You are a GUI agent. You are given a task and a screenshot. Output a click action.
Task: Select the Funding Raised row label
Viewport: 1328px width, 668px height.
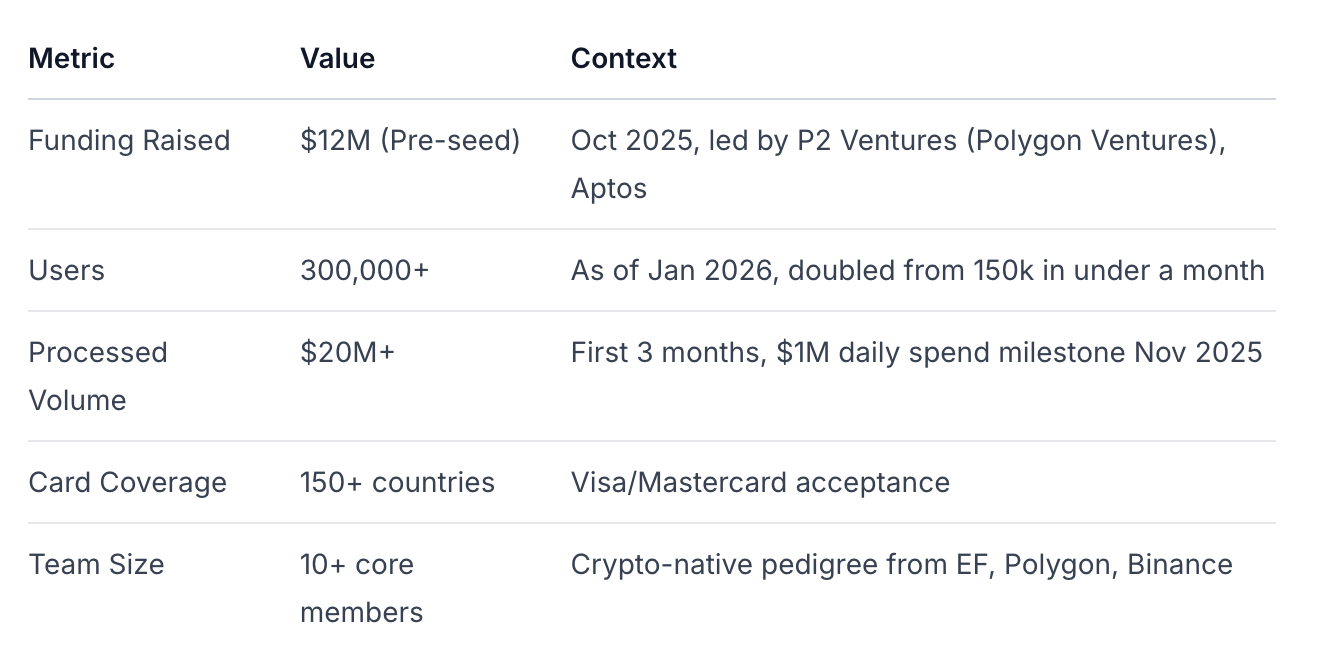coord(129,141)
